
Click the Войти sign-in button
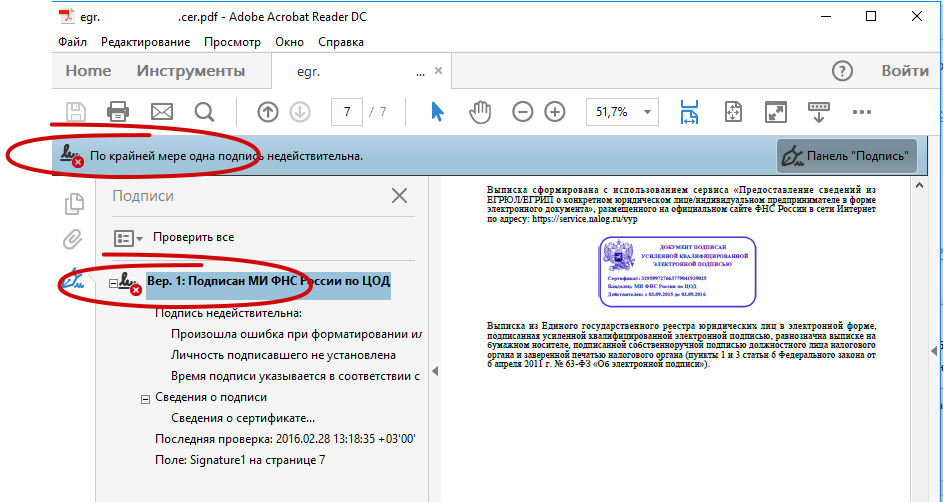click(905, 71)
